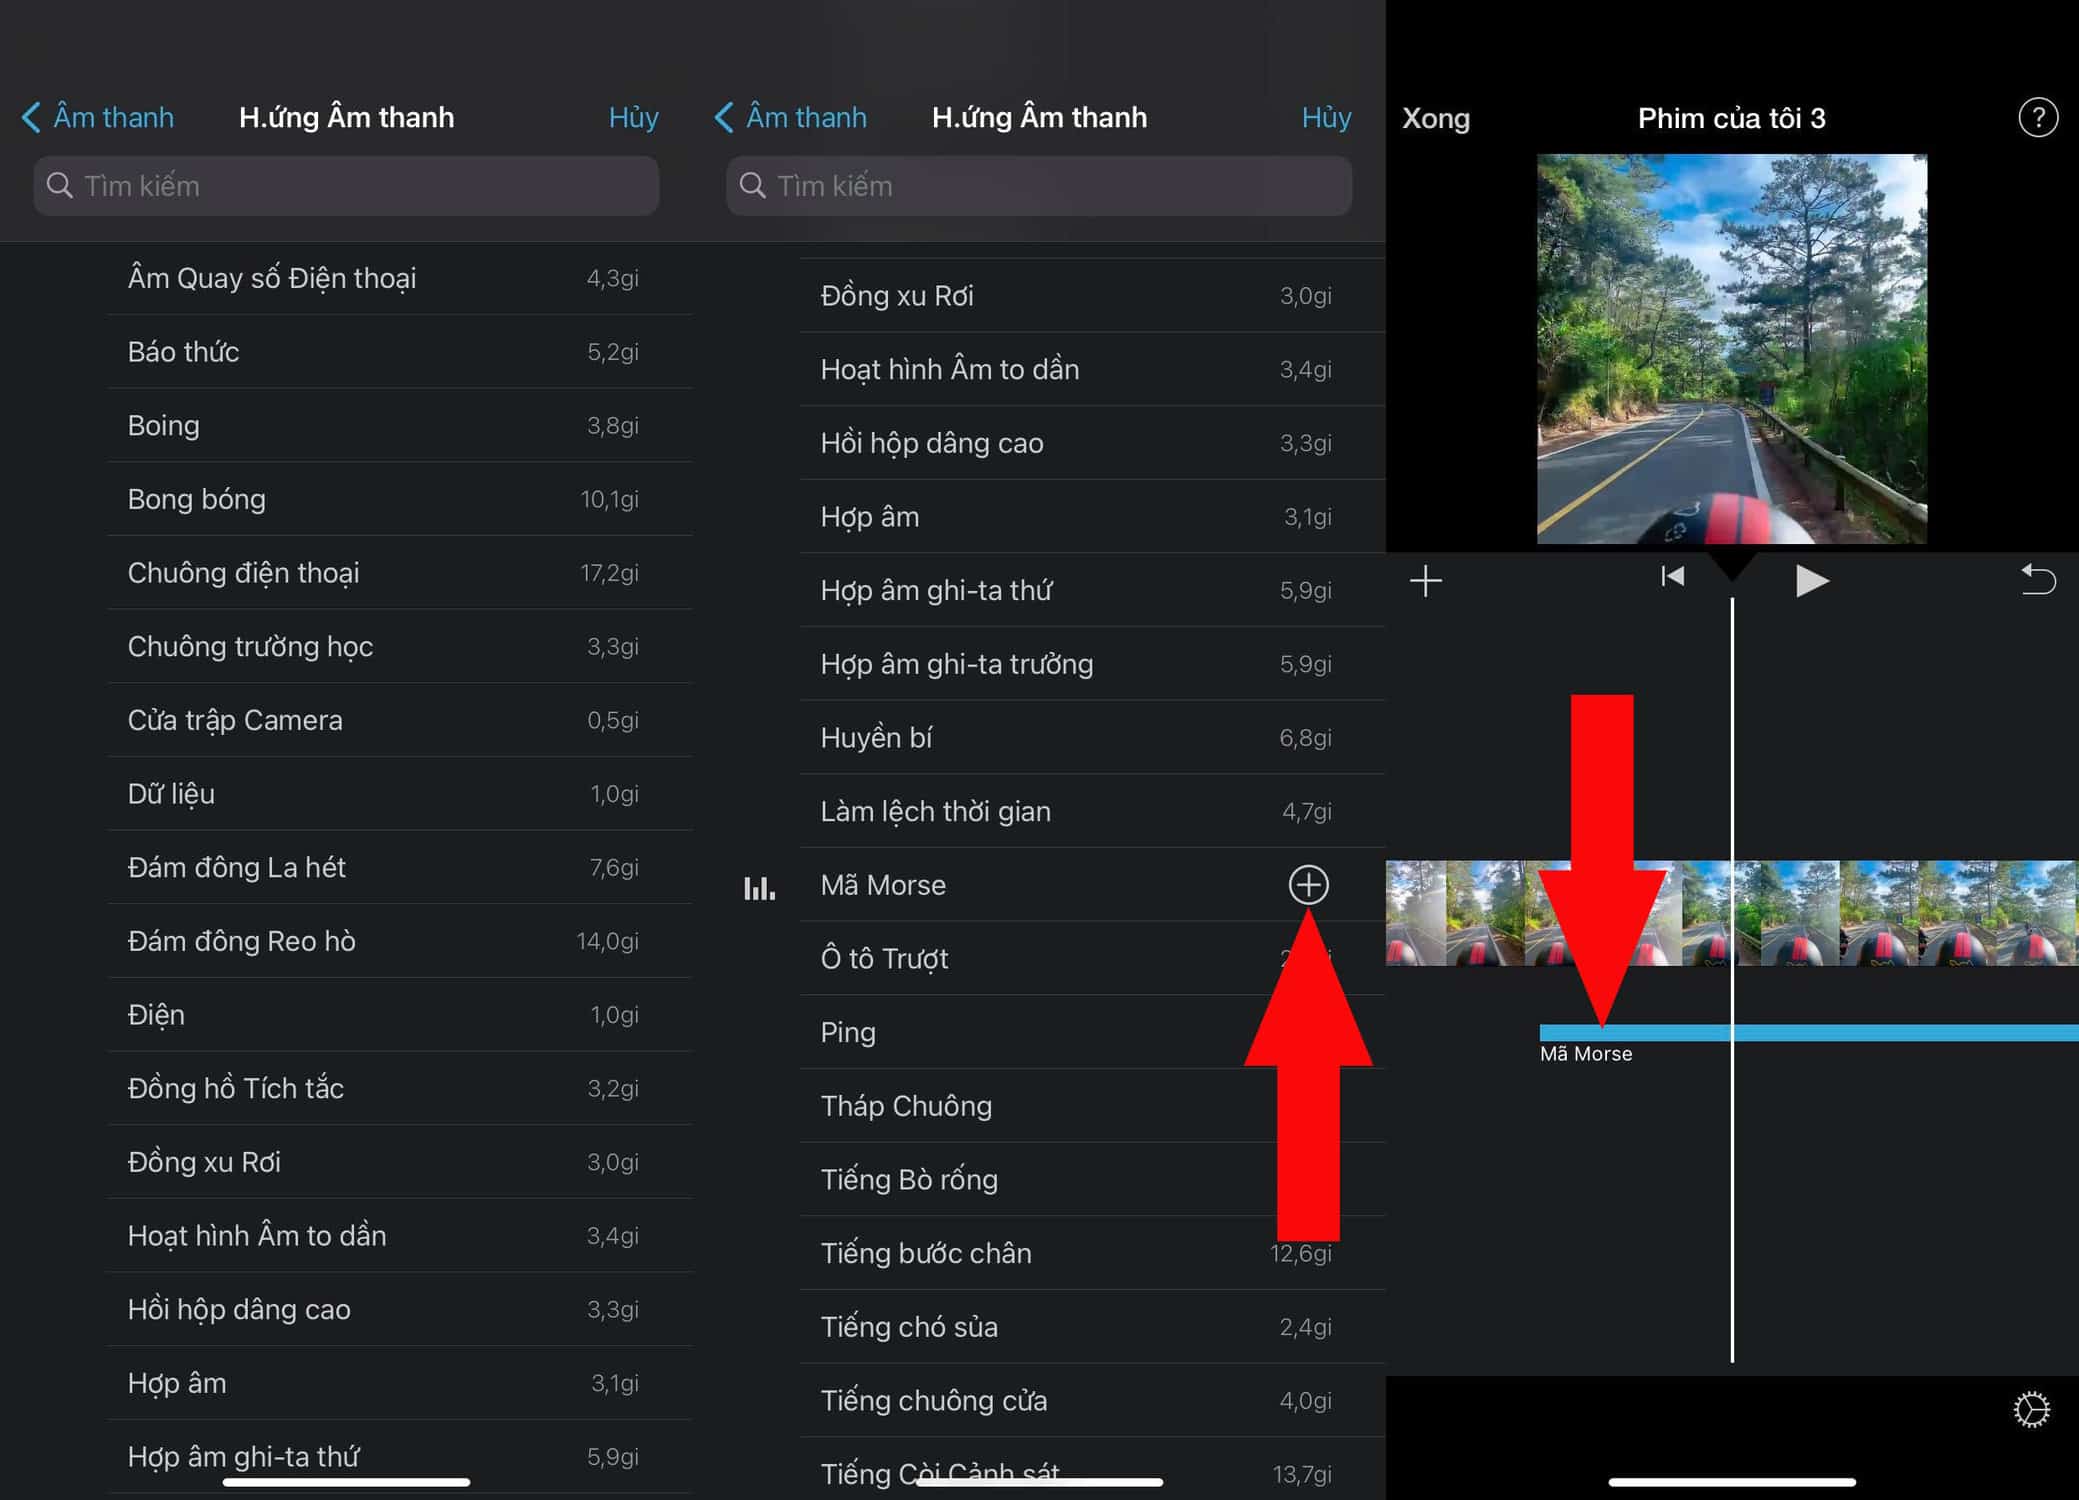The width and height of the screenshot is (2079, 1500).
Task: Tap Xong to finish editing
Action: coord(1435,119)
